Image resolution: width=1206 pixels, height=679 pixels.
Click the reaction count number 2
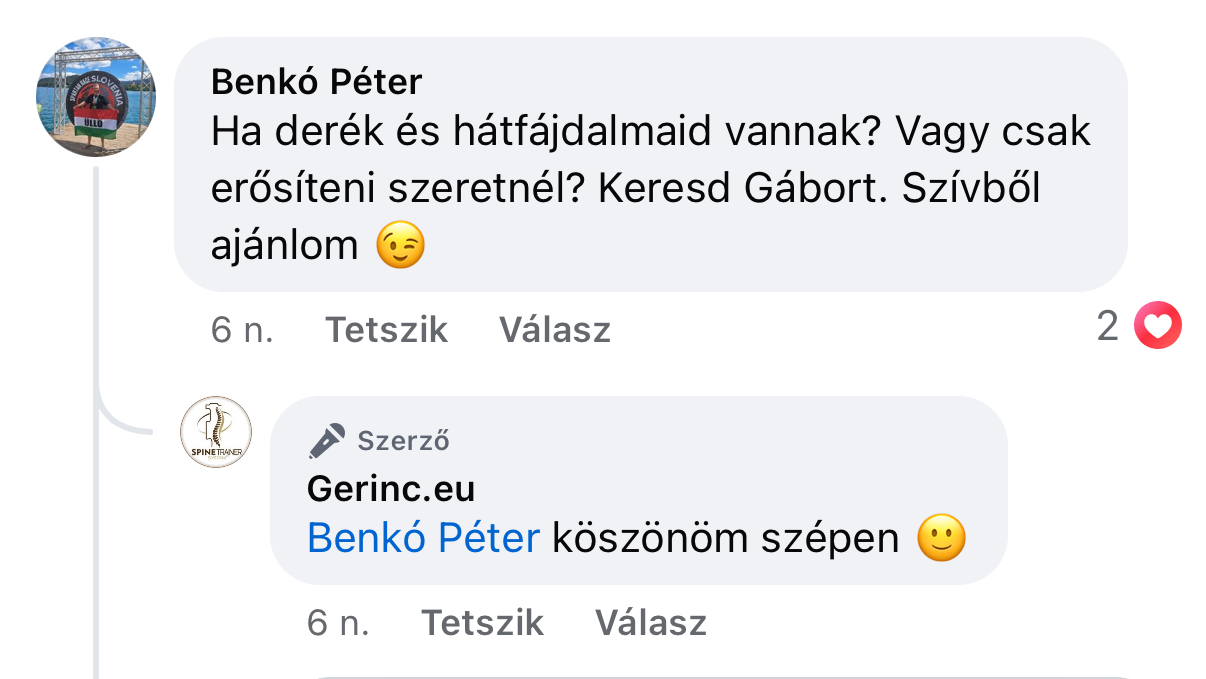pos(1107,327)
